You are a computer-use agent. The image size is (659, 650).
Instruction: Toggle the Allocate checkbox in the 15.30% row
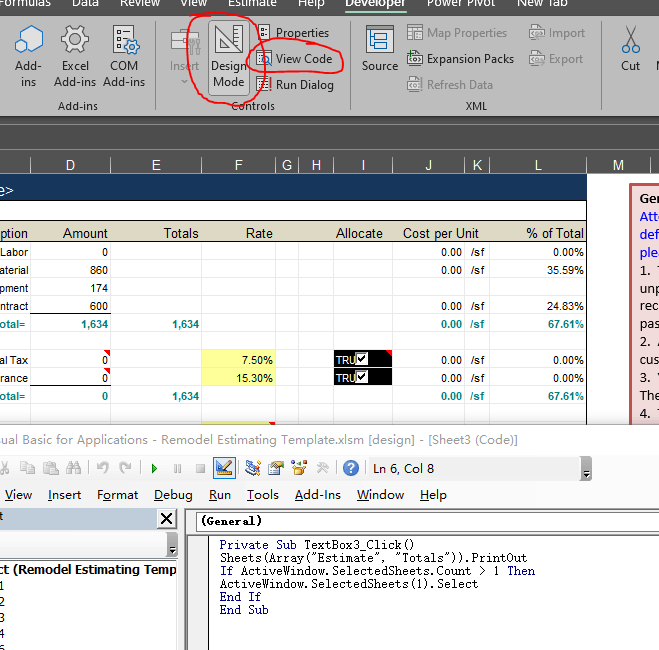pos(361,376)
